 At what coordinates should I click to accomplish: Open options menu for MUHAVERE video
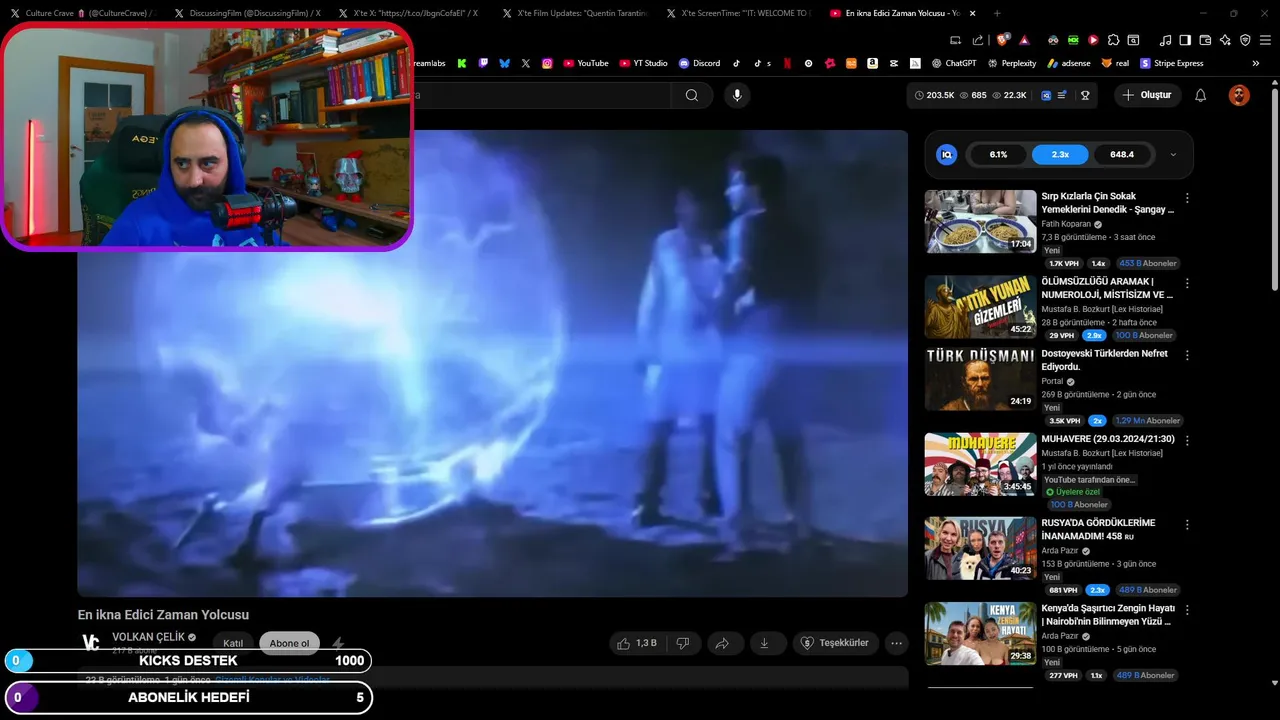pos(1187,441)
